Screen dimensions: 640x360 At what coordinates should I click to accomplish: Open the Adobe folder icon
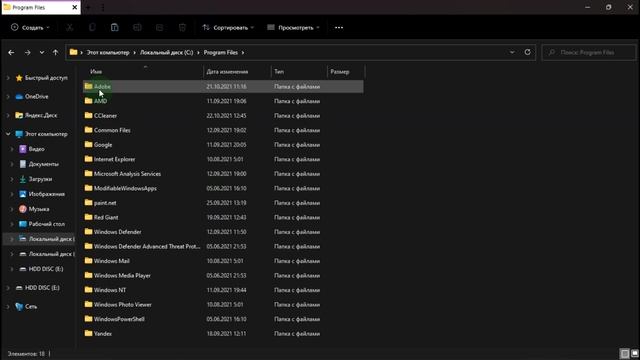88,86
